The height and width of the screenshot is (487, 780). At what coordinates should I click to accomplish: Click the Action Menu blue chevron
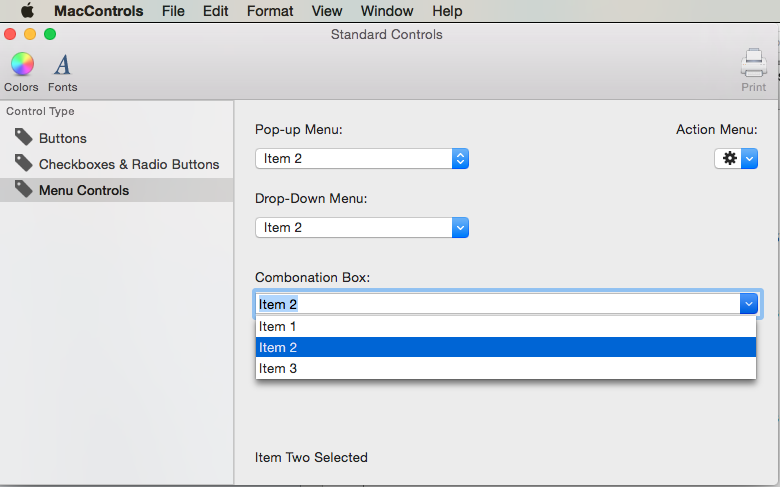pyautogui.click(x=750, y=159)
